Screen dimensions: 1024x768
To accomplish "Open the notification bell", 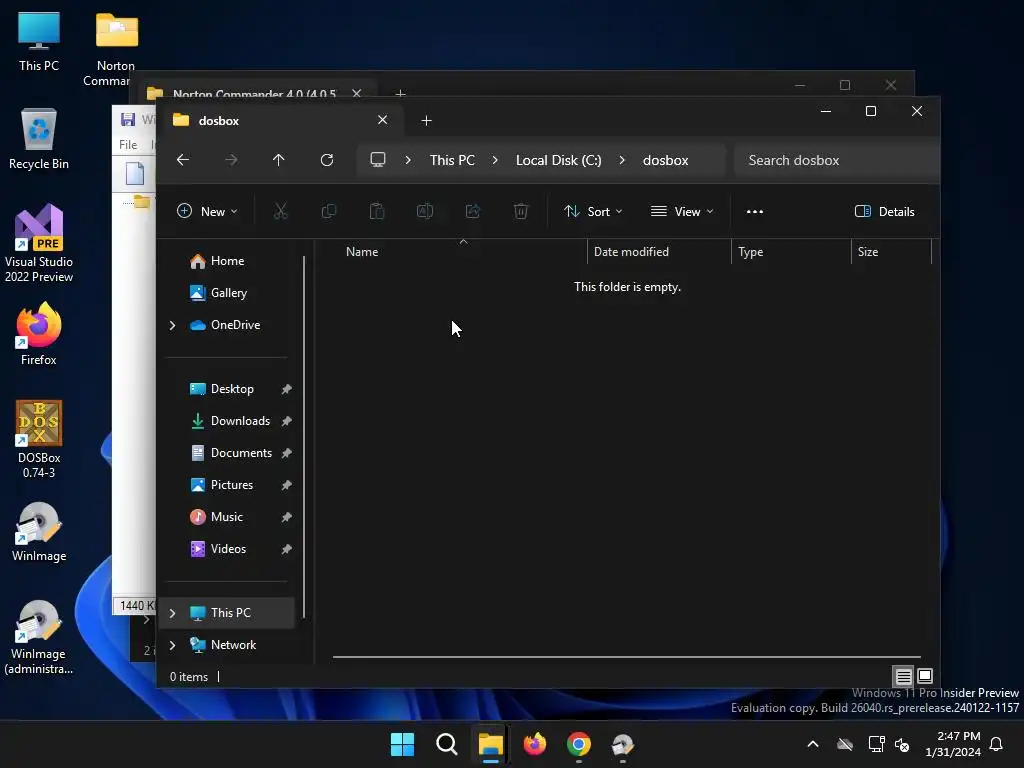I will 996,744.
